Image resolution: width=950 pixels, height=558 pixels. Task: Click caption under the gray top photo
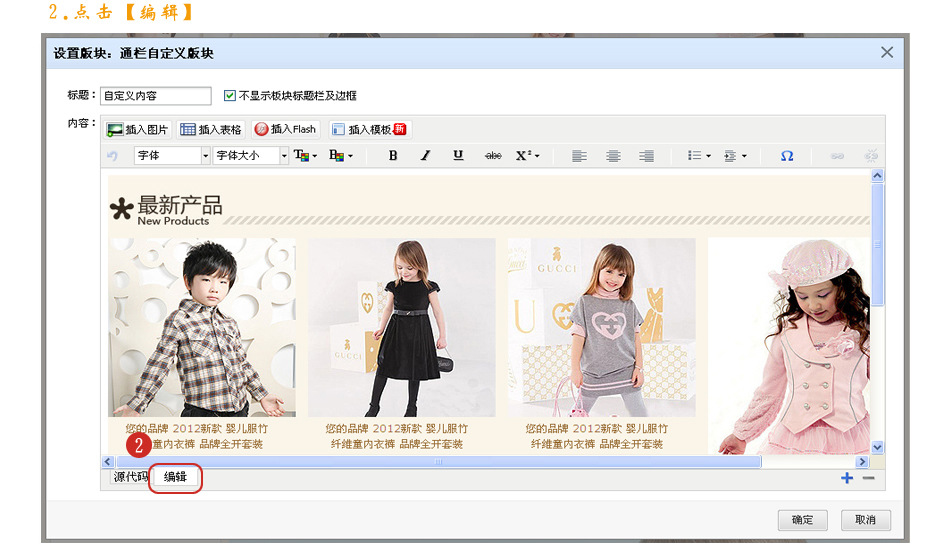pos(597,436)
